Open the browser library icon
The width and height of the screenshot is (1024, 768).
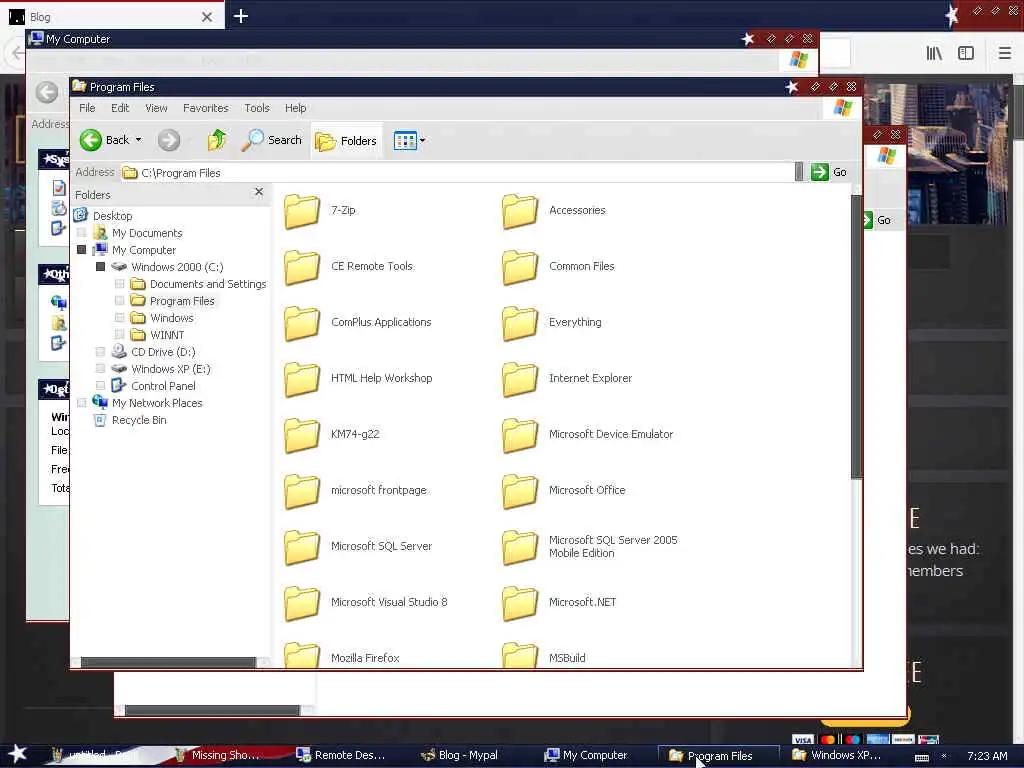pyautogui.click(x=934, y=53)
